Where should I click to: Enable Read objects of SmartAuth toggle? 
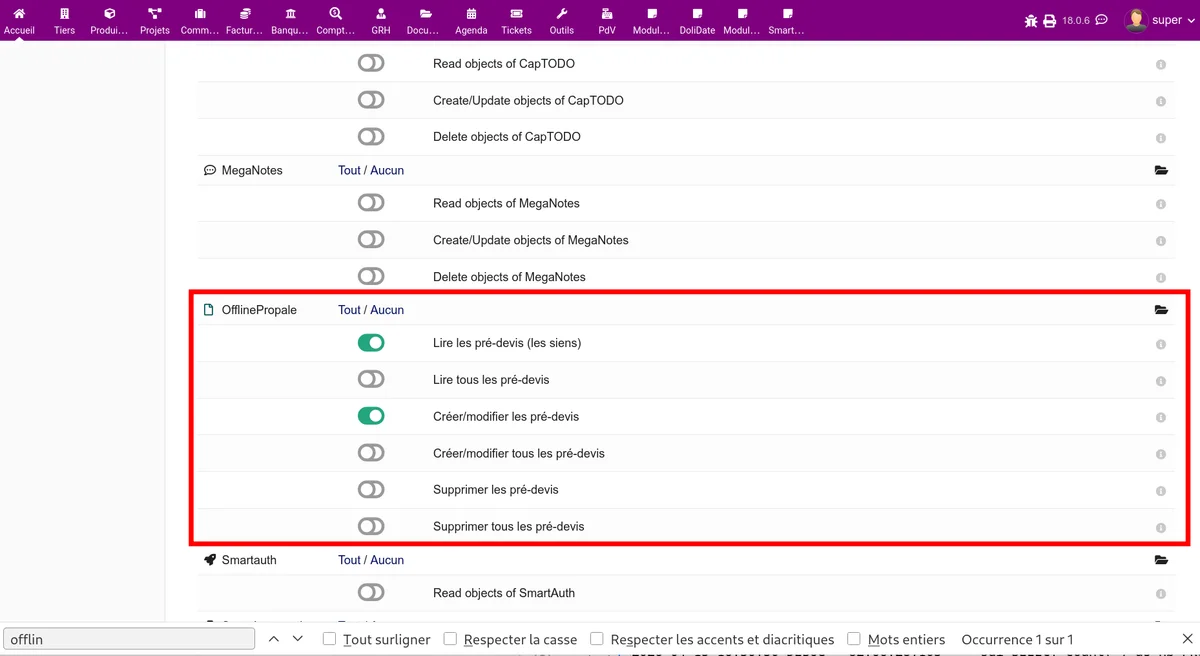(x=371, y=593)
